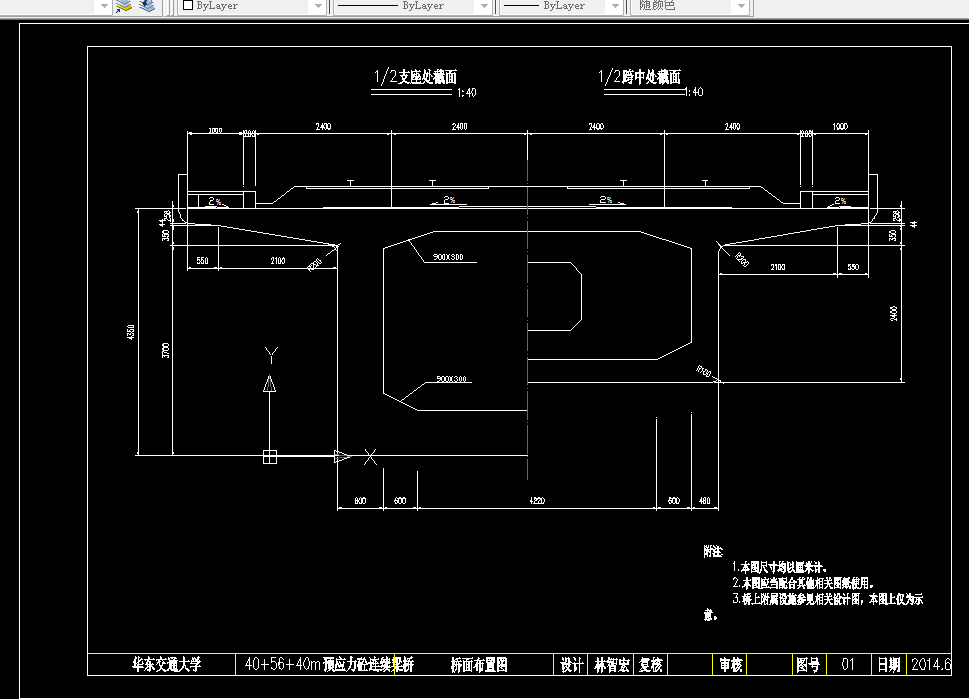969x699 pixels.
Task: Open the ByLayer linetype dropdown with long line sample
Action: [x=413, y=6]
